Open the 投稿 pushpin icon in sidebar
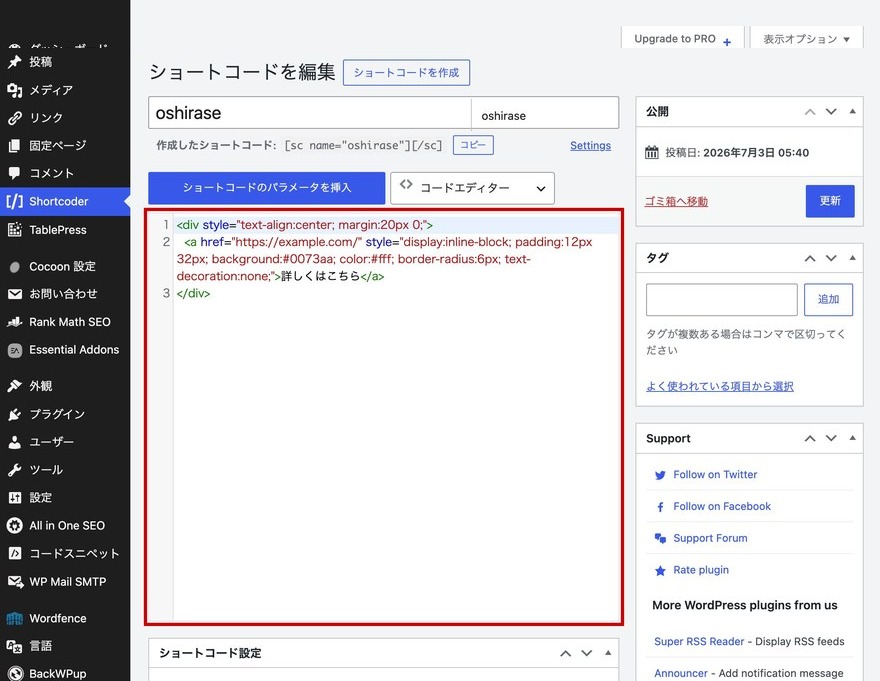This screenshot has width=880, height=681. (x=15, y=62)
